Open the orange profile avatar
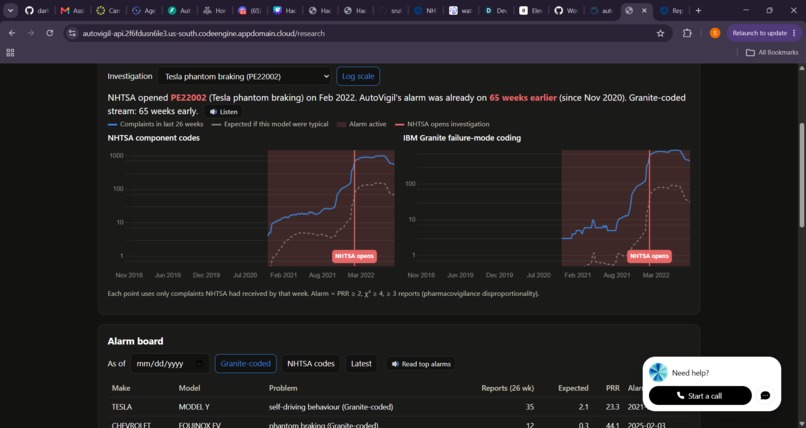This screenshot has width=806, height=428. (x=715, y=33)
